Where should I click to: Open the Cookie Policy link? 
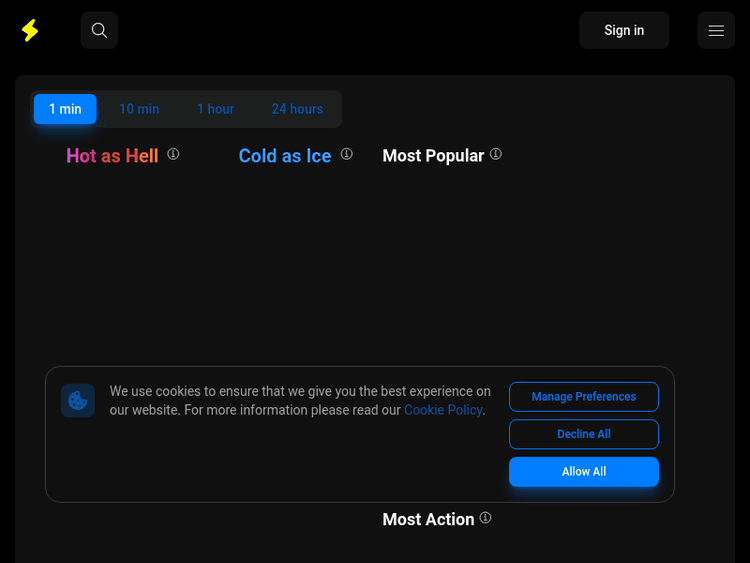pos(443,410)
